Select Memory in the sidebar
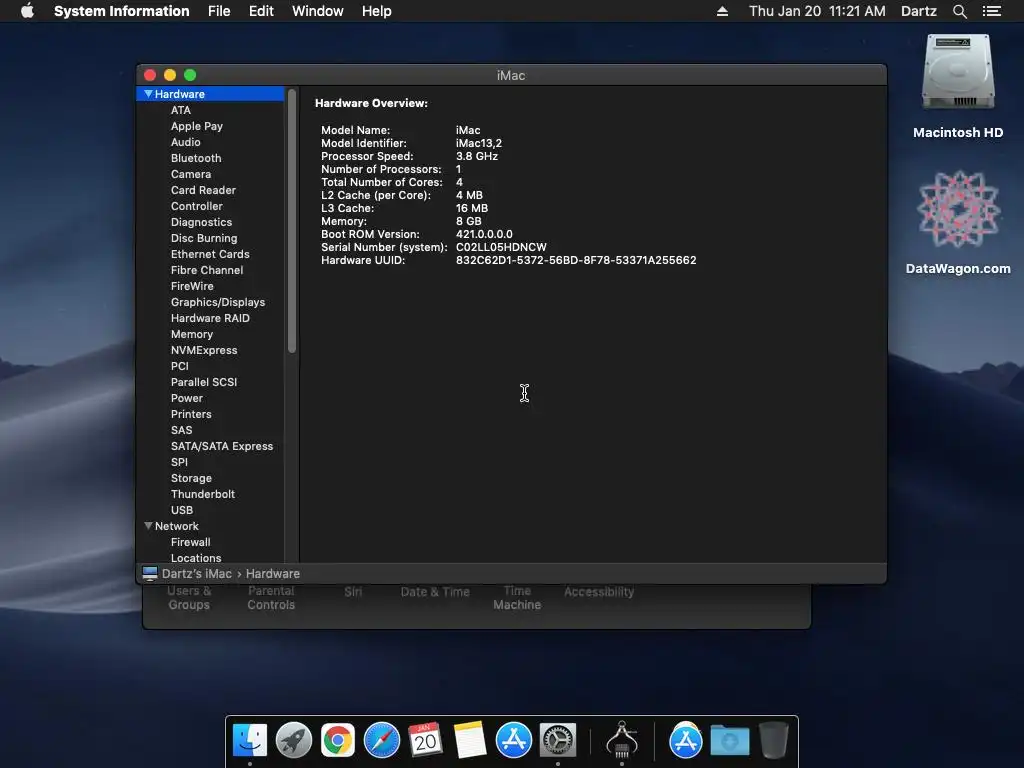Image resolution: width=1024 pixels, height=768 pixels. 191,334
